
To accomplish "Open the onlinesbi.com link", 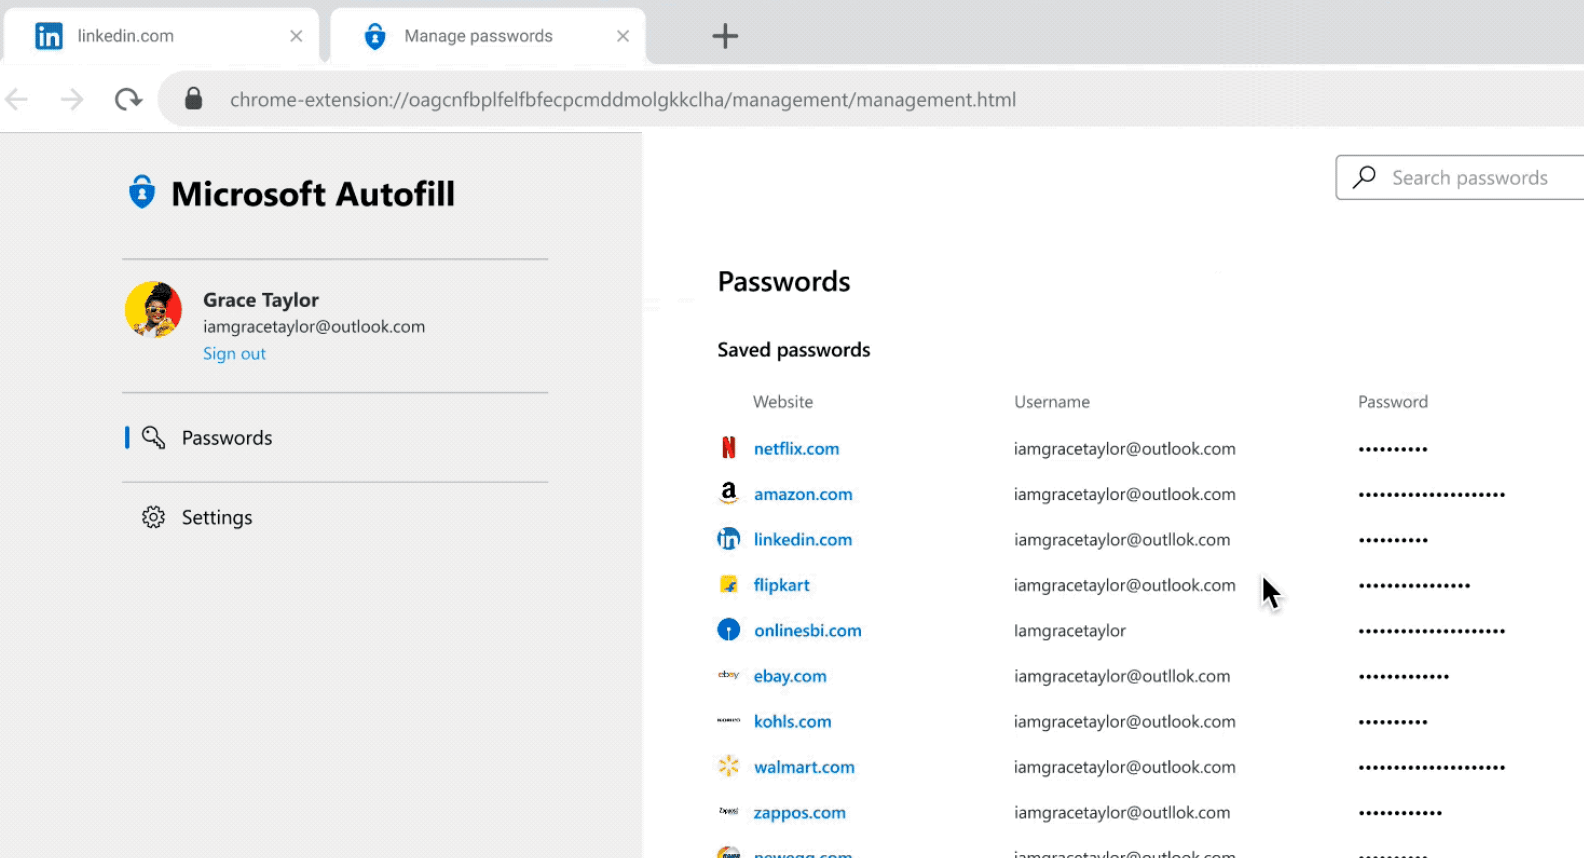I will (x=808, y=631).
